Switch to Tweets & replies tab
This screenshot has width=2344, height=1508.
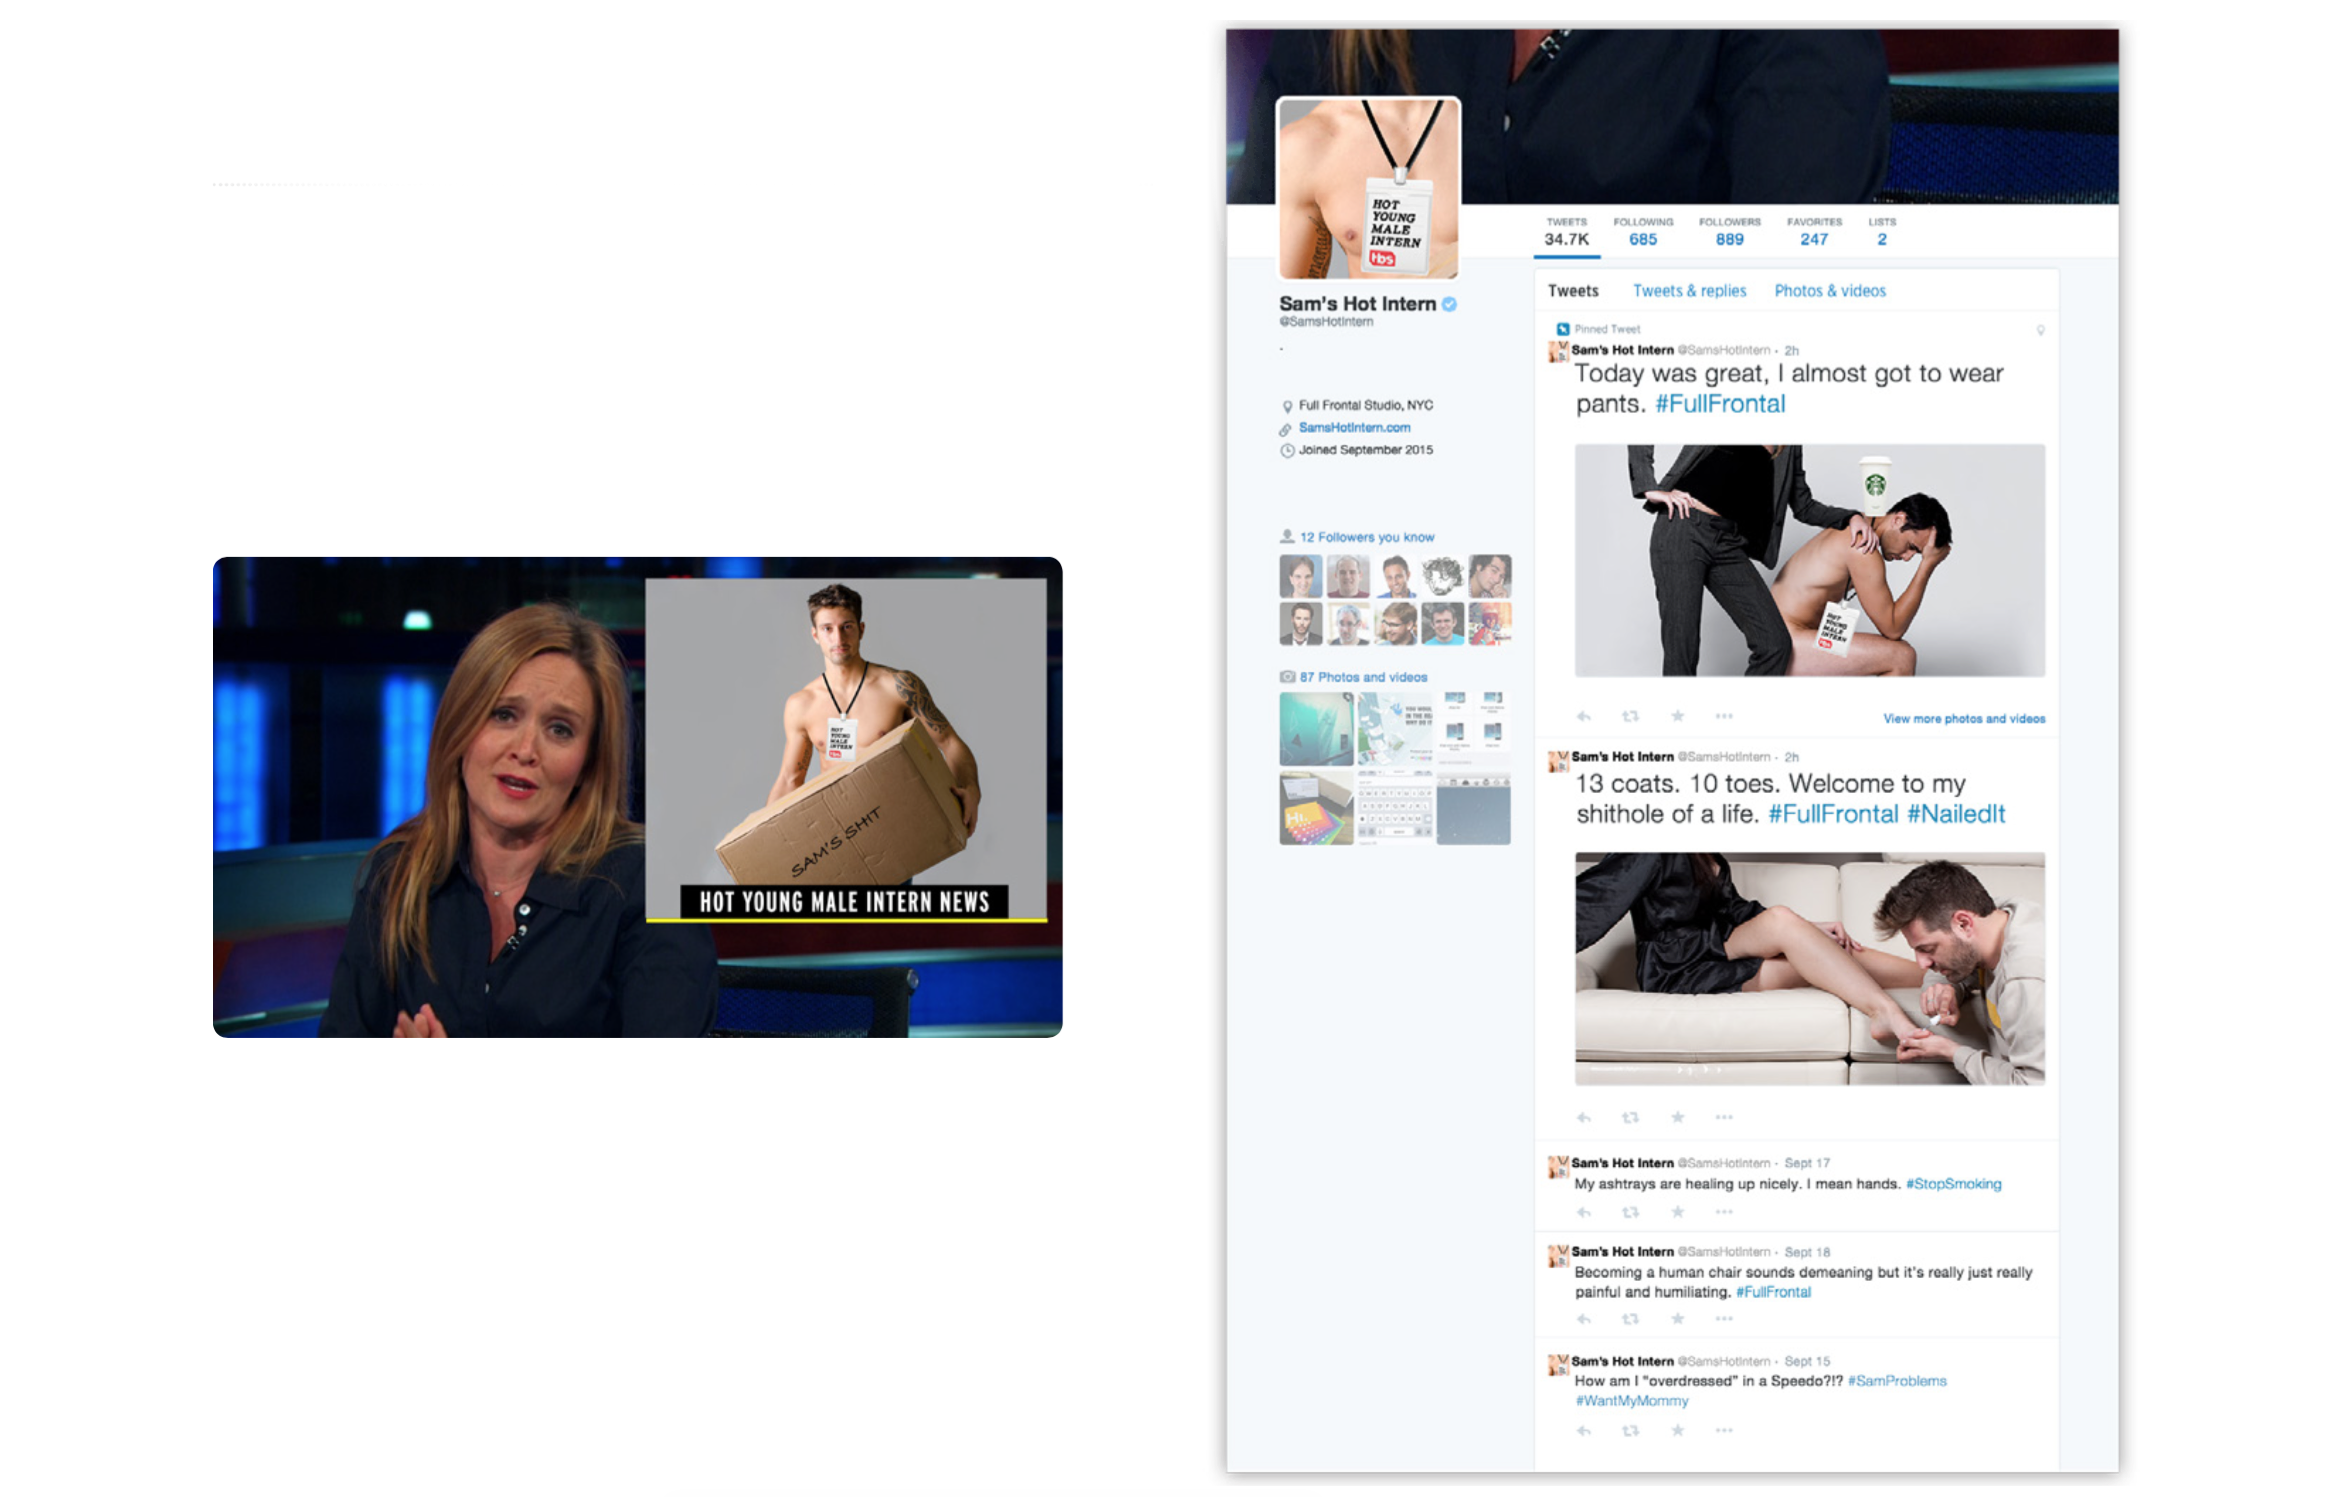[1689, 291]
